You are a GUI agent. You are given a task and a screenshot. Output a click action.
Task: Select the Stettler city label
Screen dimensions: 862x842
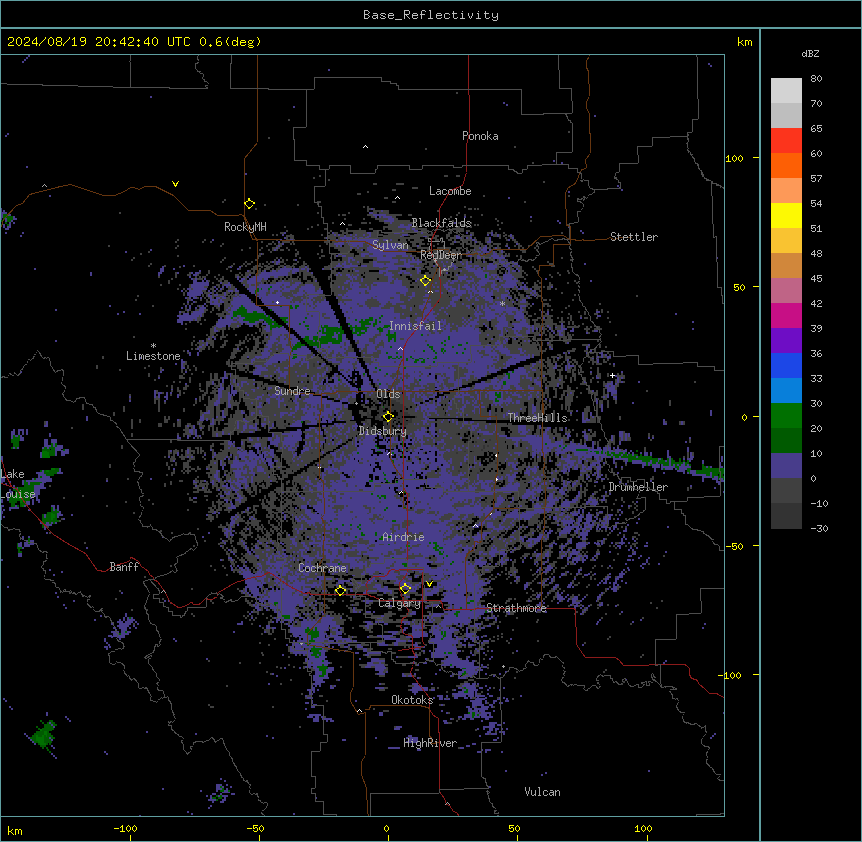(634, 237)
